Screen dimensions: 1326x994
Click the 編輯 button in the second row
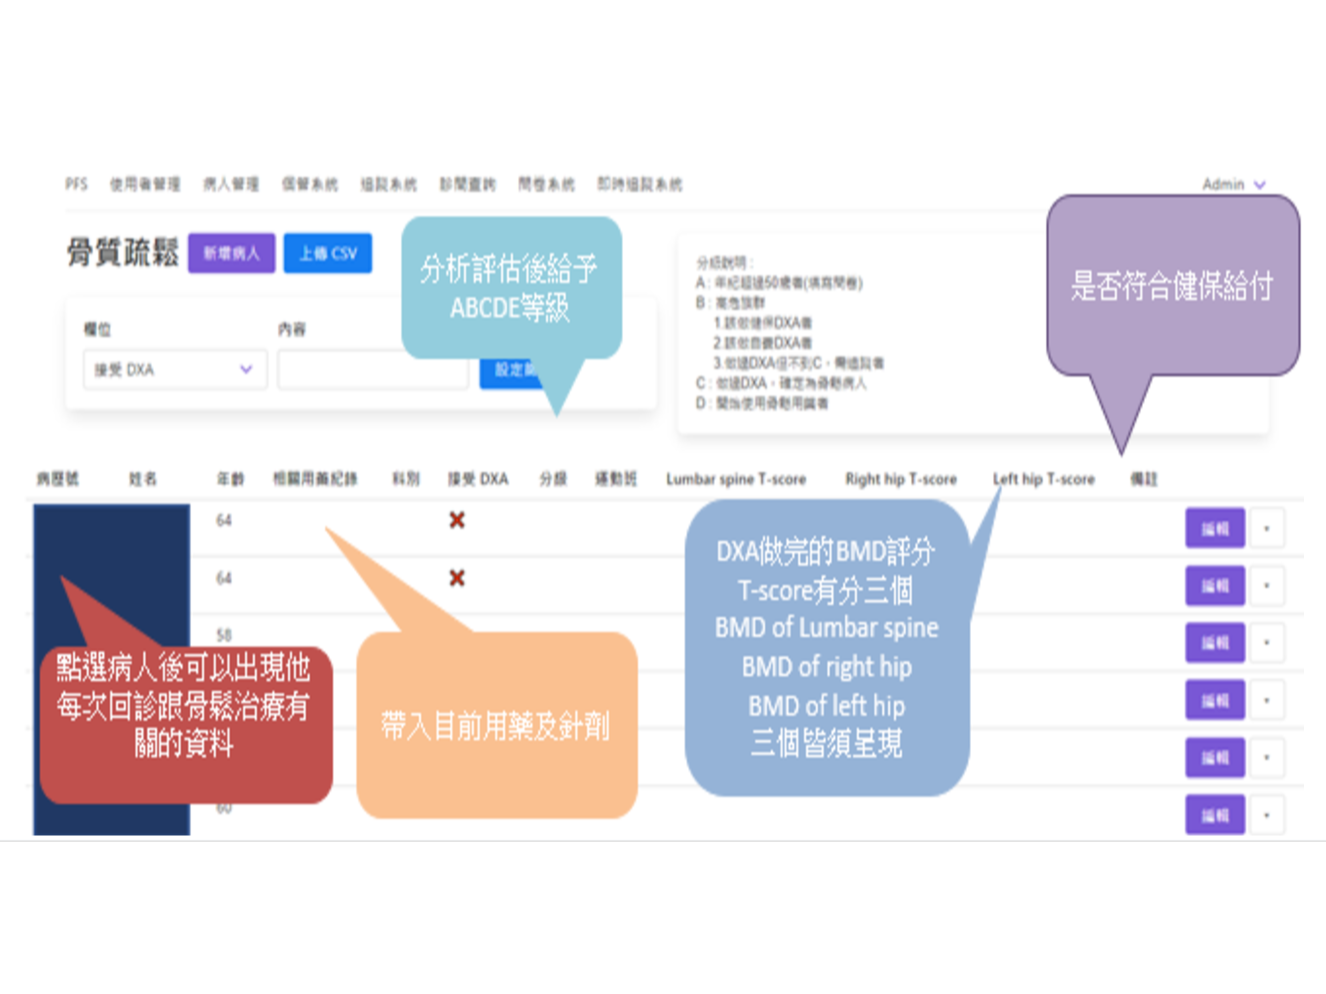[x=1215, y=586]
